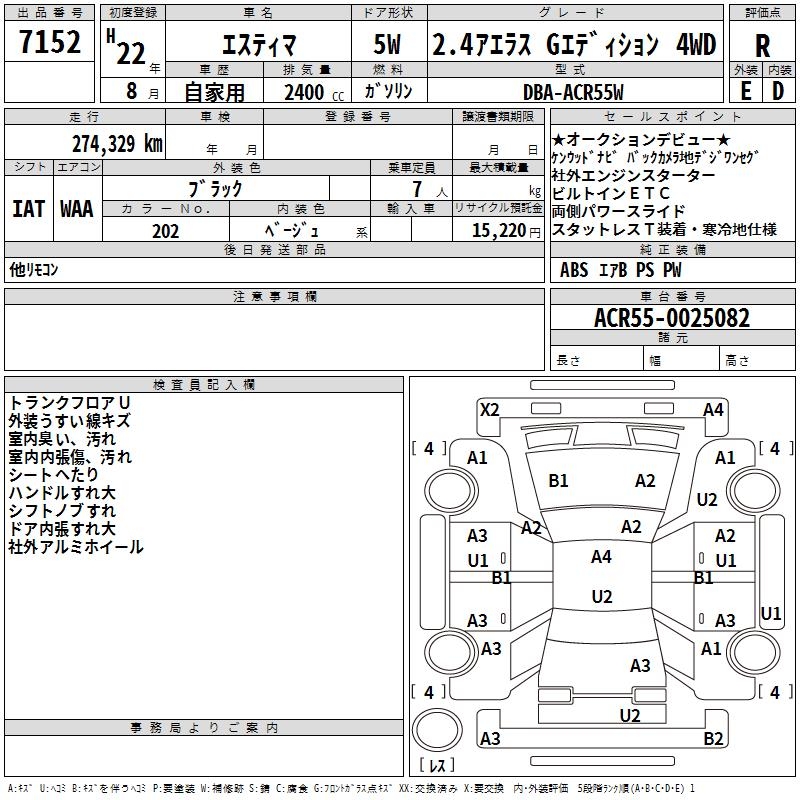Select the fuel type ガソリン
Viewport: 800px width, 800px height.
pos(389,91)
